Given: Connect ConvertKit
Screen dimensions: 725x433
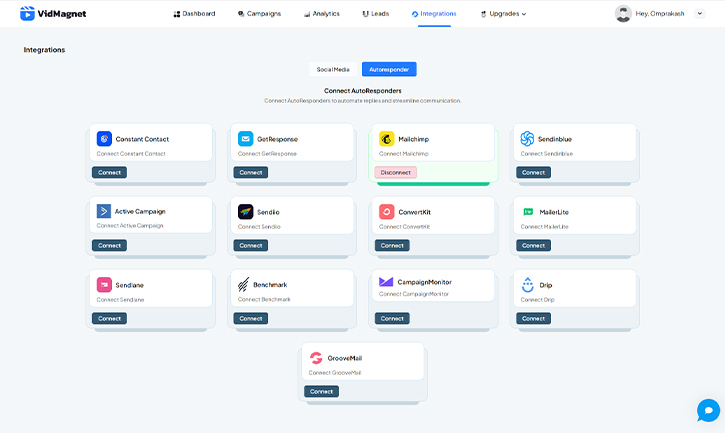Looking at the screenshot, I should [x=392, y=246].
